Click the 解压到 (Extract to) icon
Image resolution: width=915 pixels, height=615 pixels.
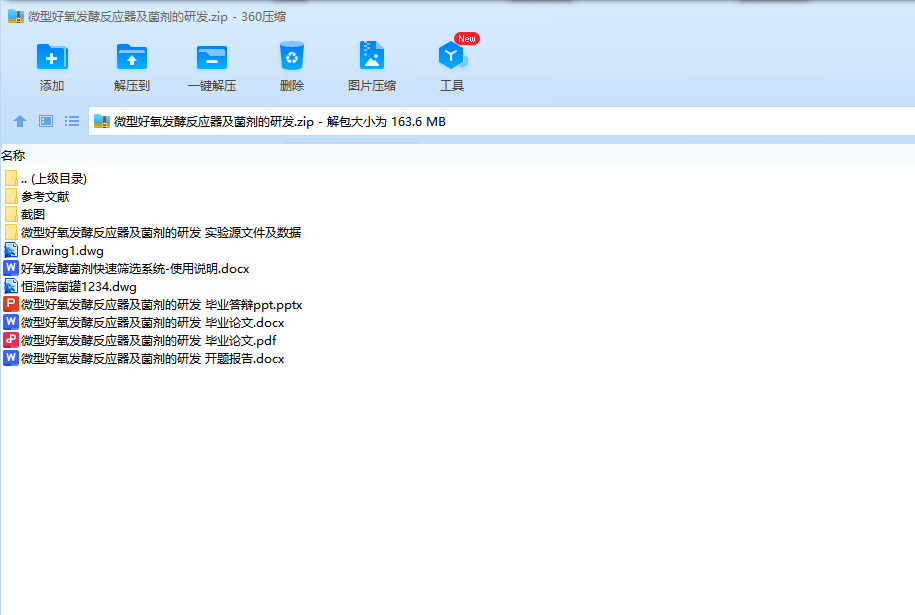132,57
